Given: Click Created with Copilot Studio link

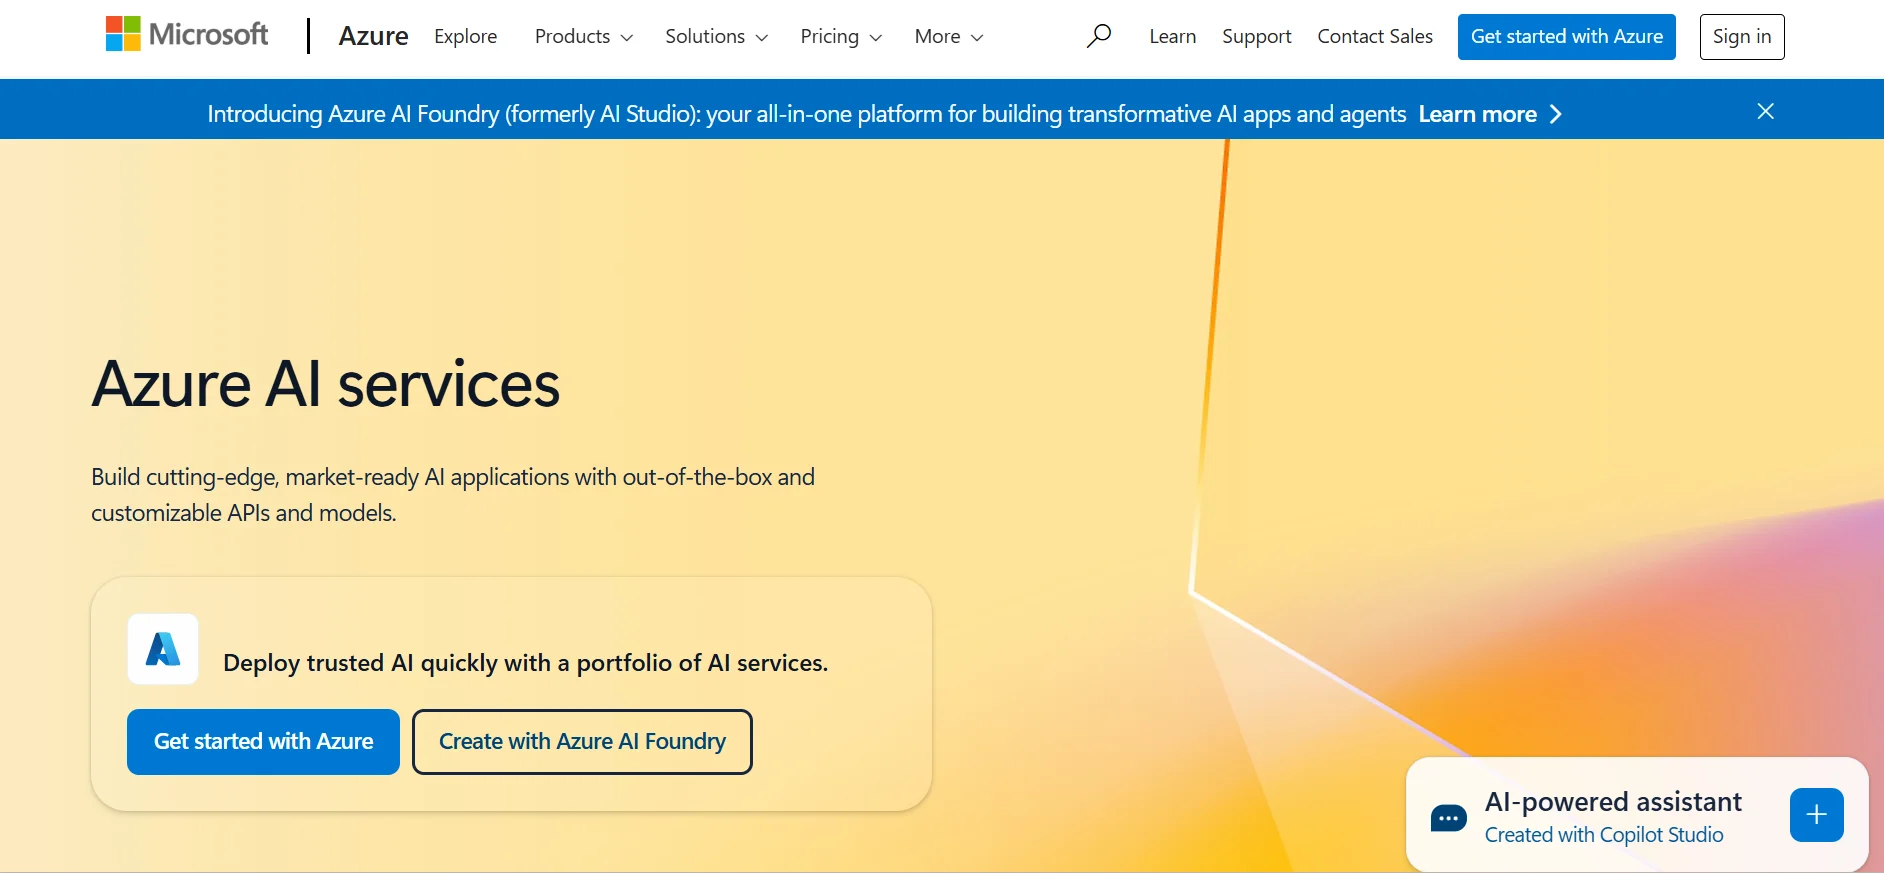Looking at the screenshot, I should 1604,835.
